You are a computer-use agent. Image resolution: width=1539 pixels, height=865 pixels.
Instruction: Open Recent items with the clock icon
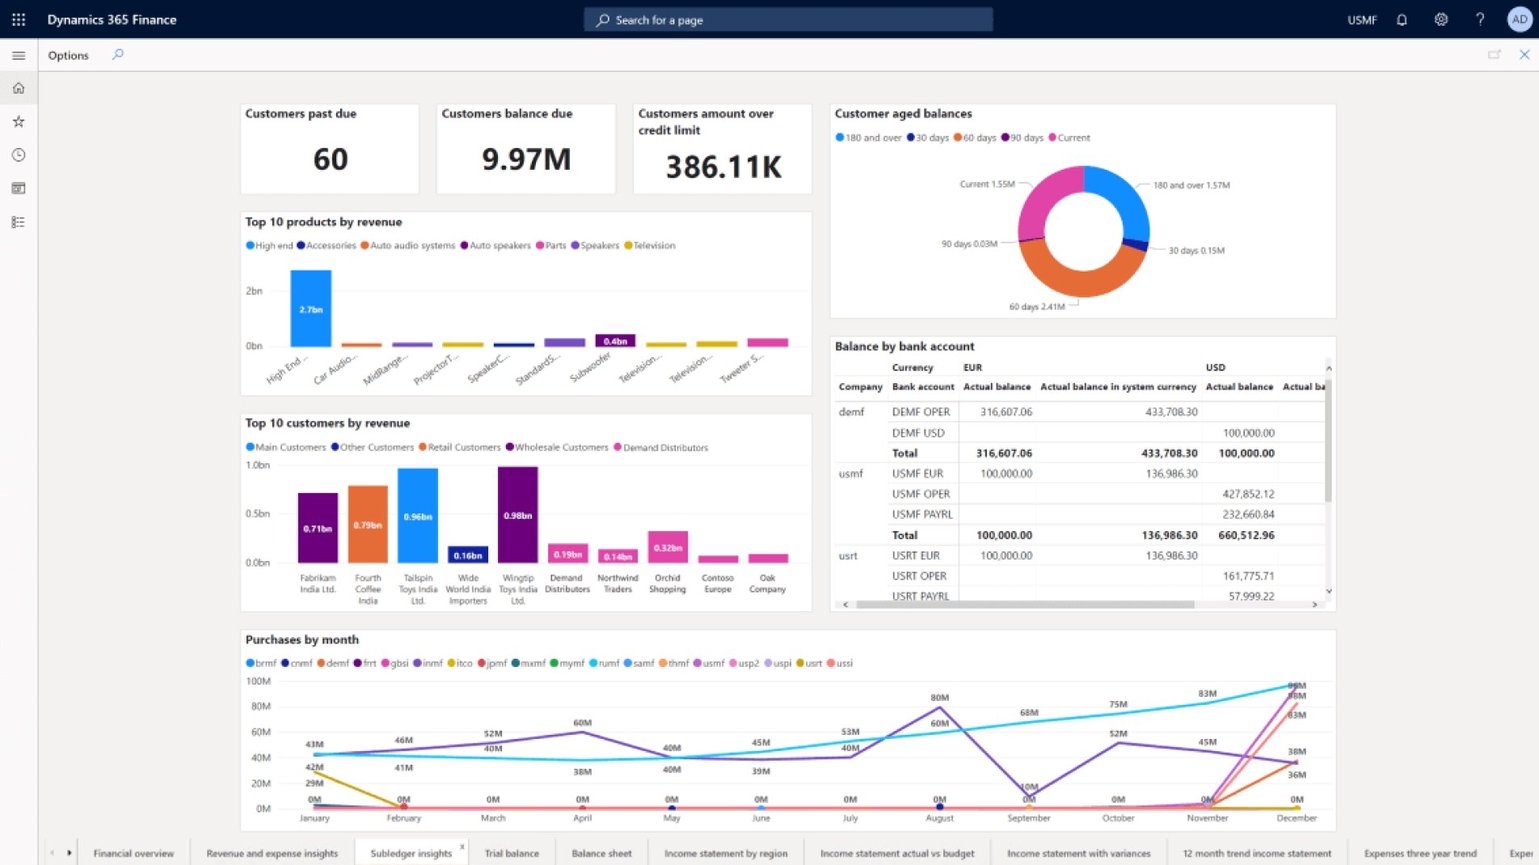pos(18,154)
